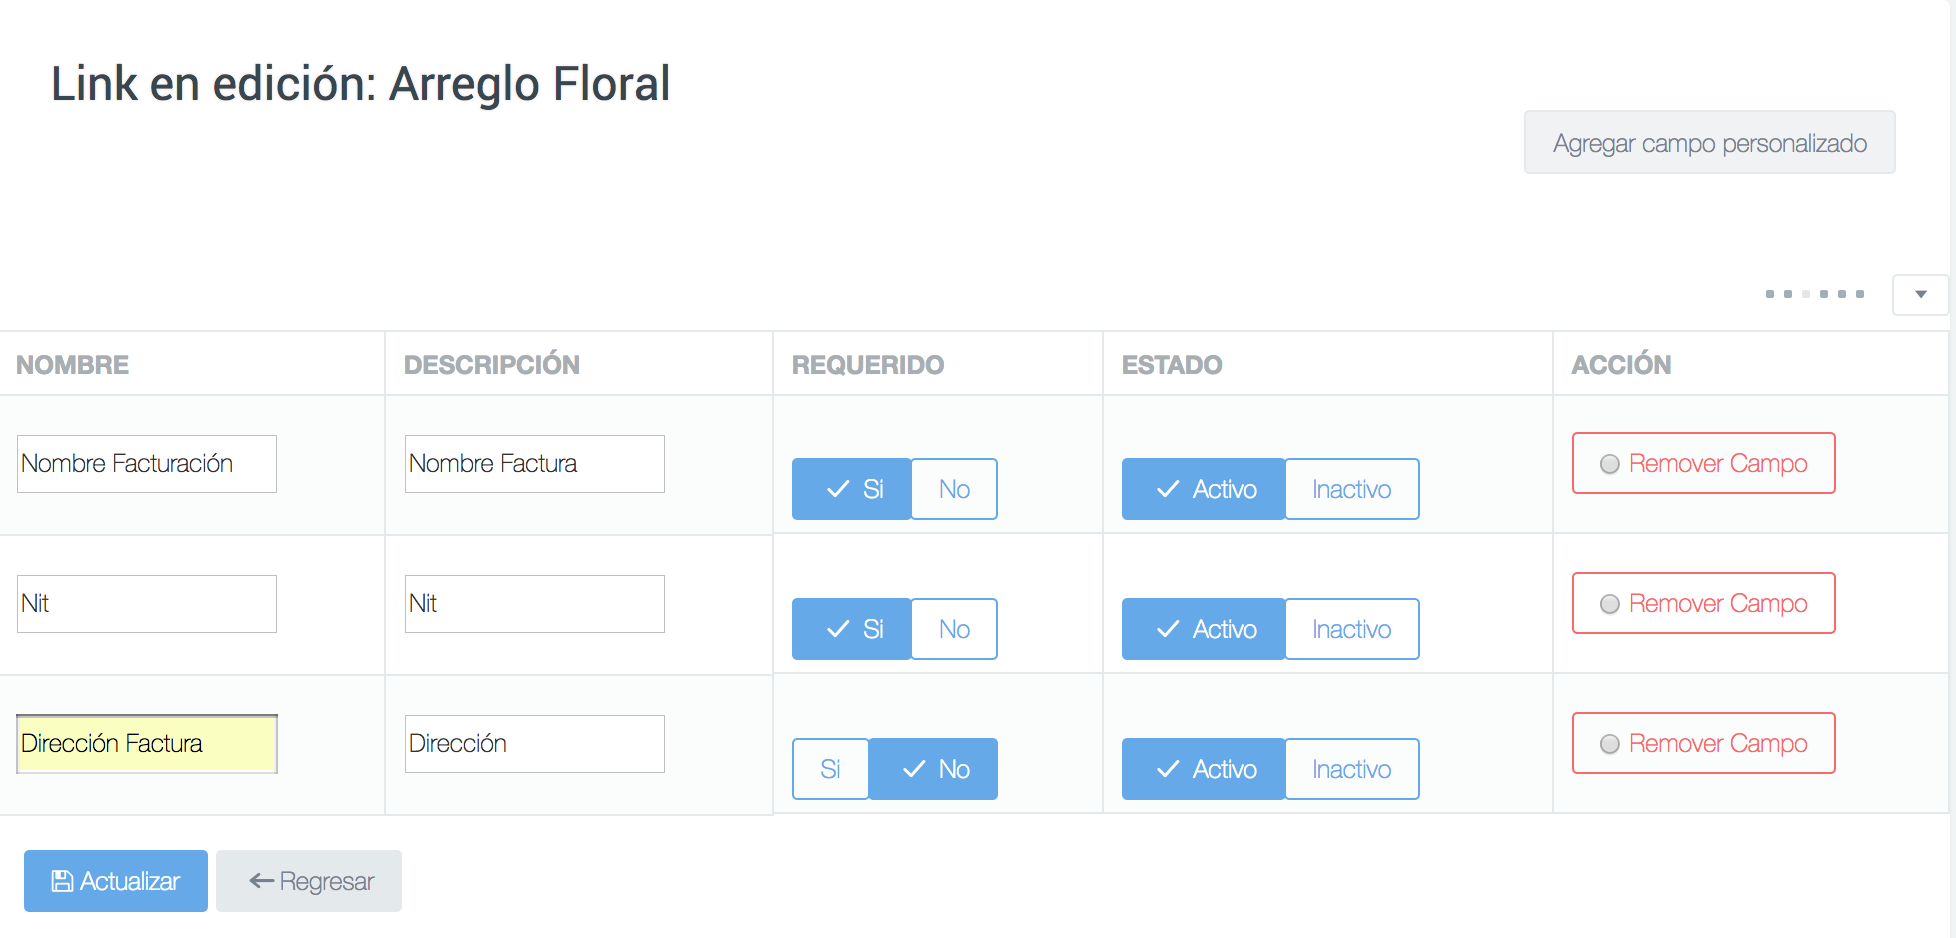This screenshot has width=1956, height=938.
Task: Click the Dirección Factura name input field
Action: [x=147, y=744]
